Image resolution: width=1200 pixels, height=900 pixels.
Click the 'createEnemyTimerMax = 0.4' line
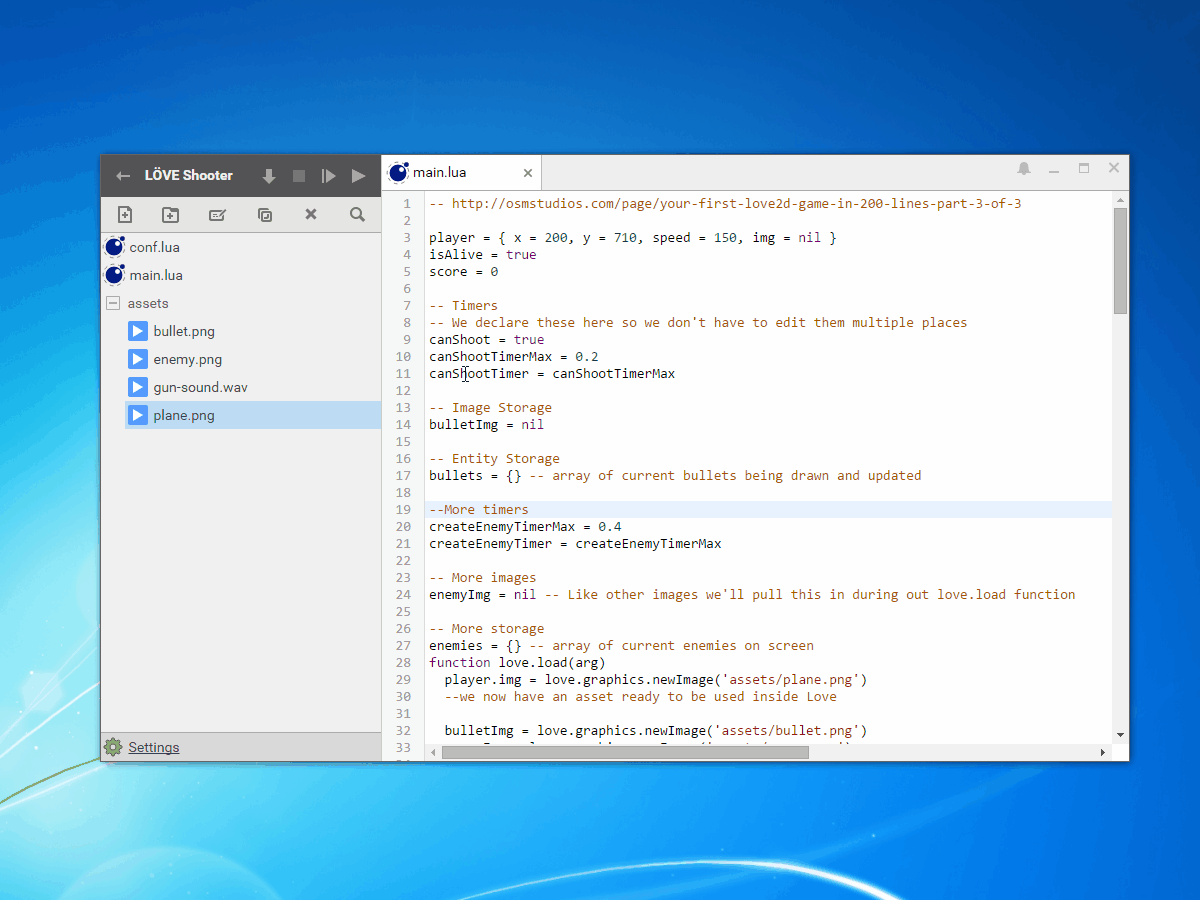[525, 527]
